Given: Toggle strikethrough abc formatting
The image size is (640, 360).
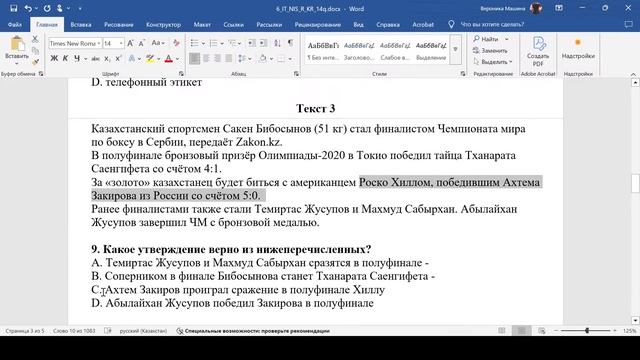Looking at the screenshot, I should tap(96, 59).
